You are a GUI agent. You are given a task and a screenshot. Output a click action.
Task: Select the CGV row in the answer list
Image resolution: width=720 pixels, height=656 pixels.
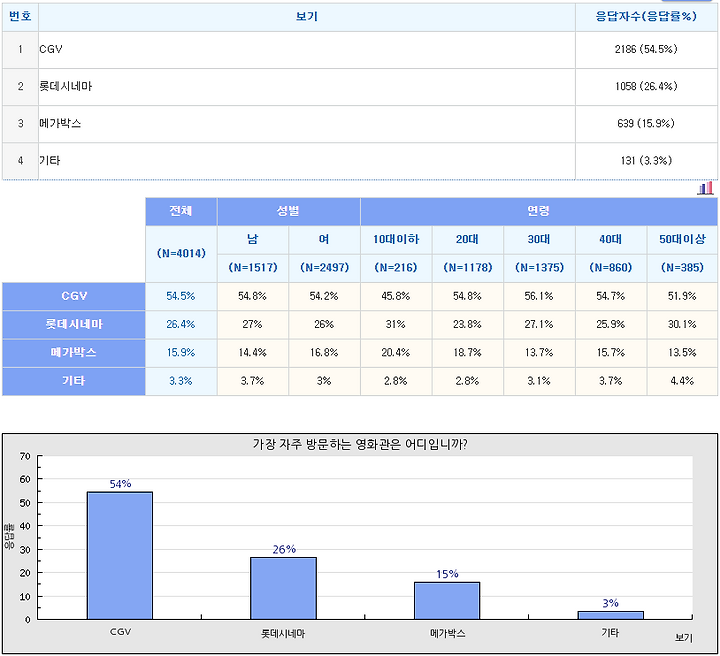click(x=360, y=50)
